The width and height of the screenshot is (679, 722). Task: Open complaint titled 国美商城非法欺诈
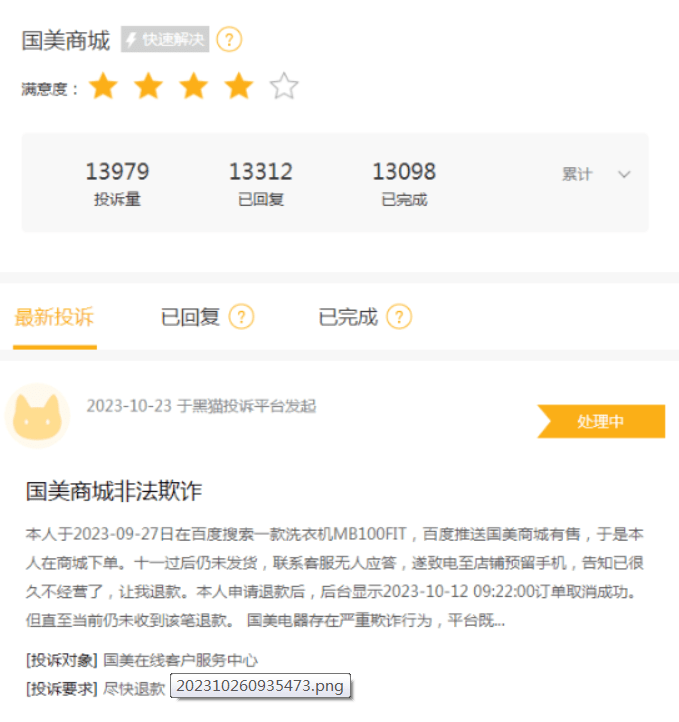pos(114,491)
